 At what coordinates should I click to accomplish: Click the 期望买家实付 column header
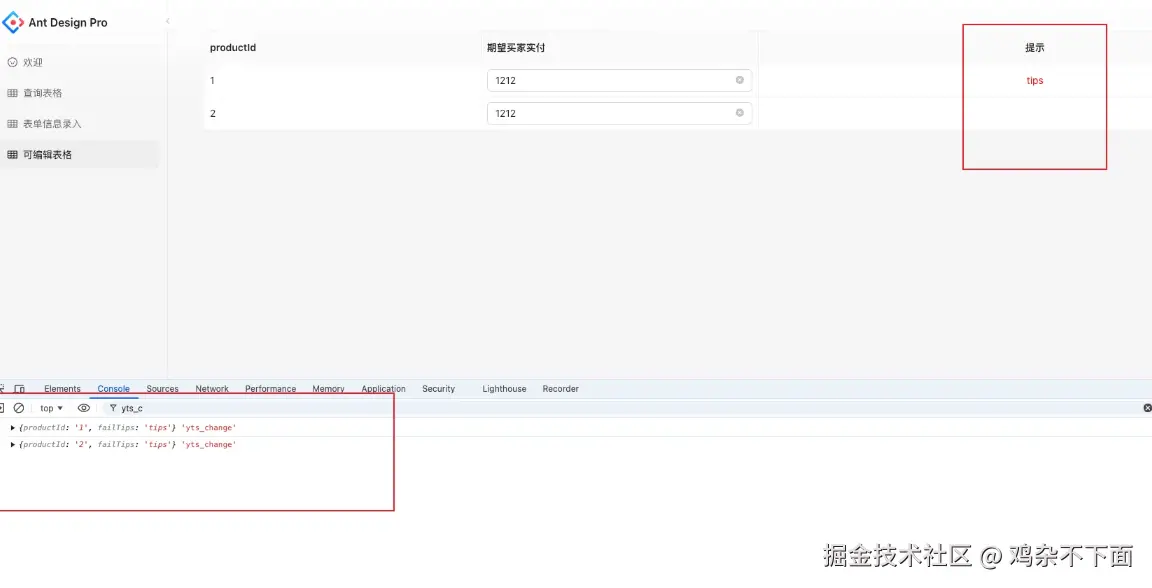516,48
